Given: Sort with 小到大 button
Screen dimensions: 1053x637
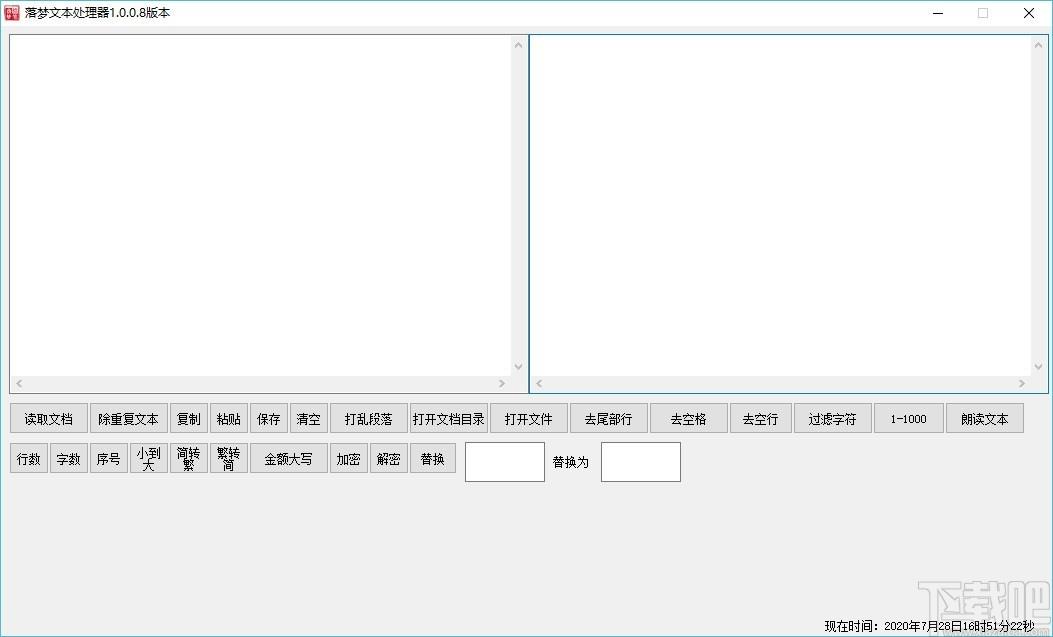Looking at the screenshot, I should [x=148, y=458].
